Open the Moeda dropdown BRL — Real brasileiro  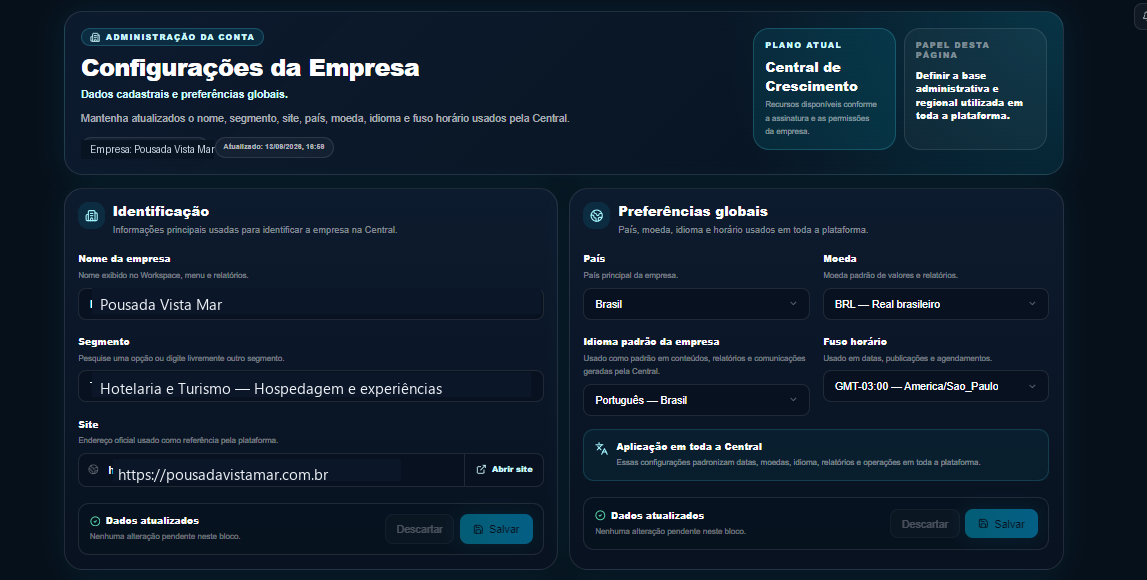[936, 304]
